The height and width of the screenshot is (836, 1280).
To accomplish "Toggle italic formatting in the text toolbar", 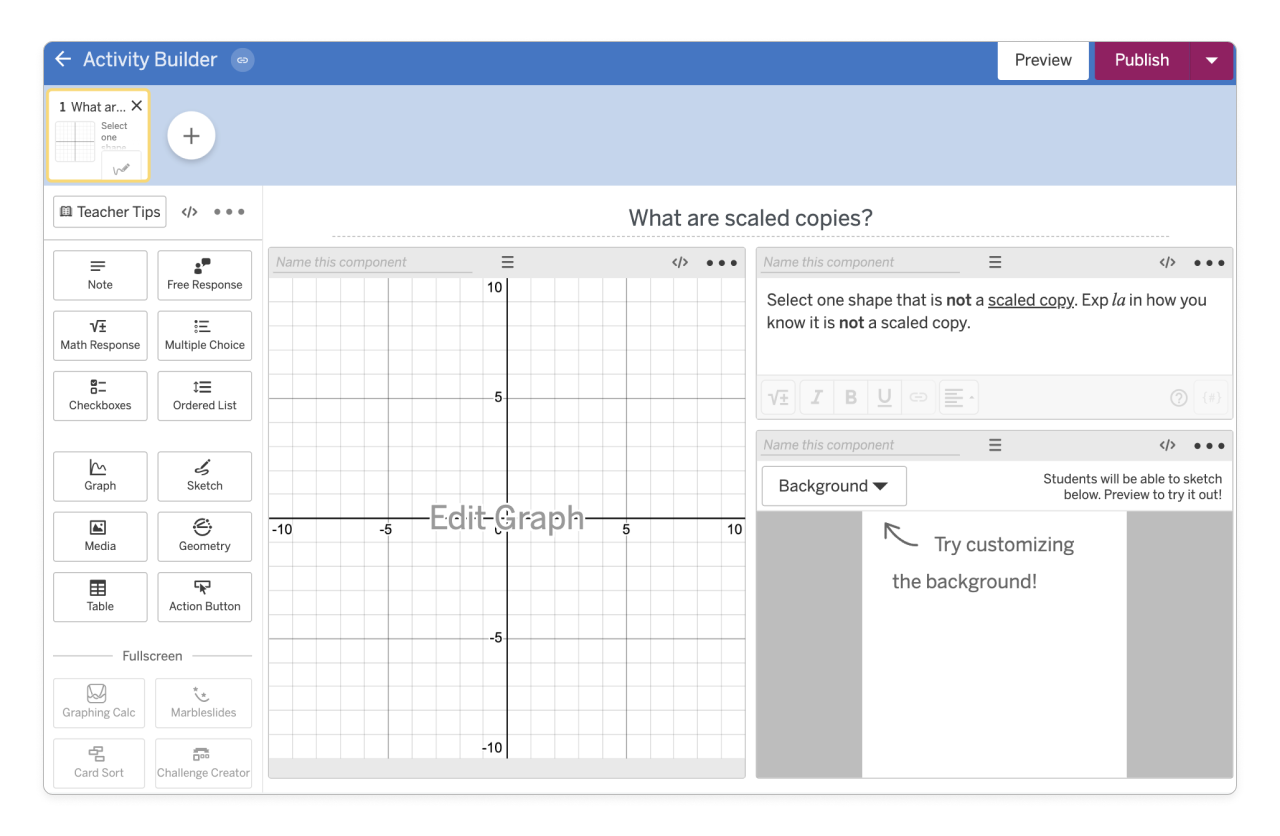I will pyautogui.click(x=816, y=397).
